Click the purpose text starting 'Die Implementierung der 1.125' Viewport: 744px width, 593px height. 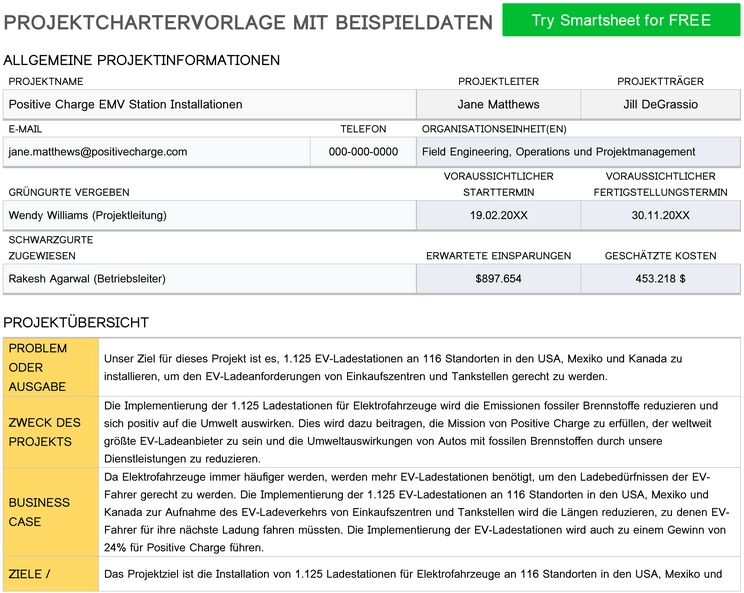[x=411, y=432]
